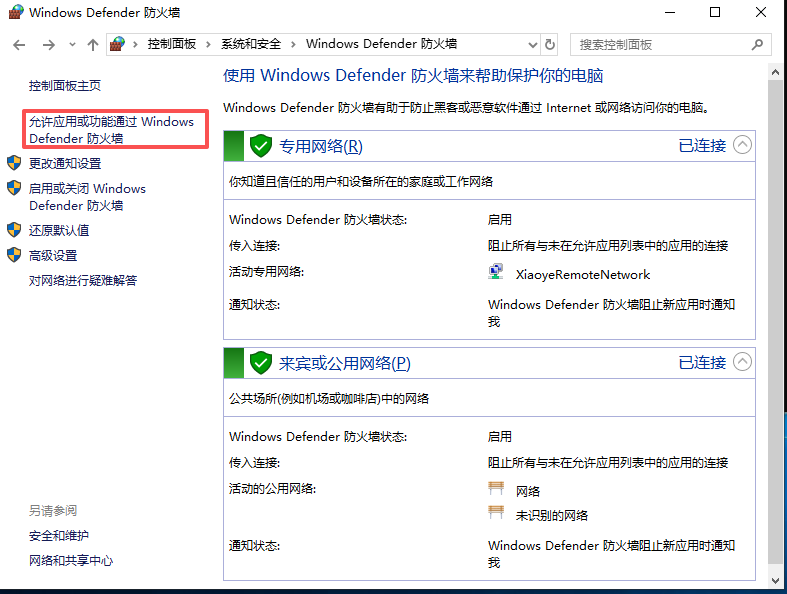
Task: Click the XiaoyeRemoteNetwork network icon
Action: pyautogui.click(x=496, y=273)
